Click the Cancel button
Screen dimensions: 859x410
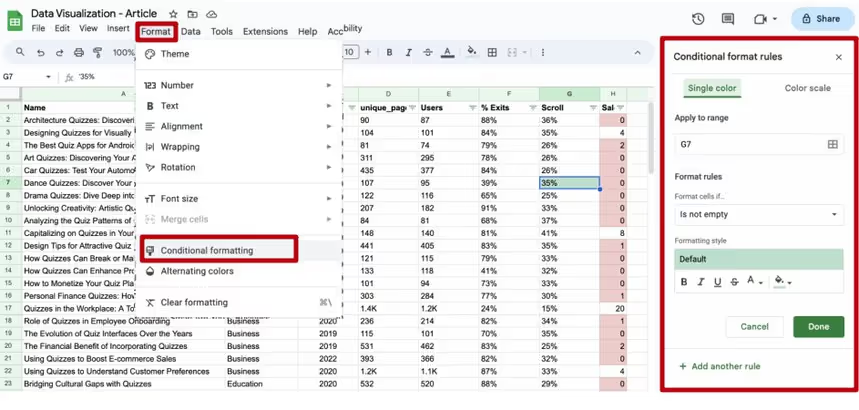(754, 327)
